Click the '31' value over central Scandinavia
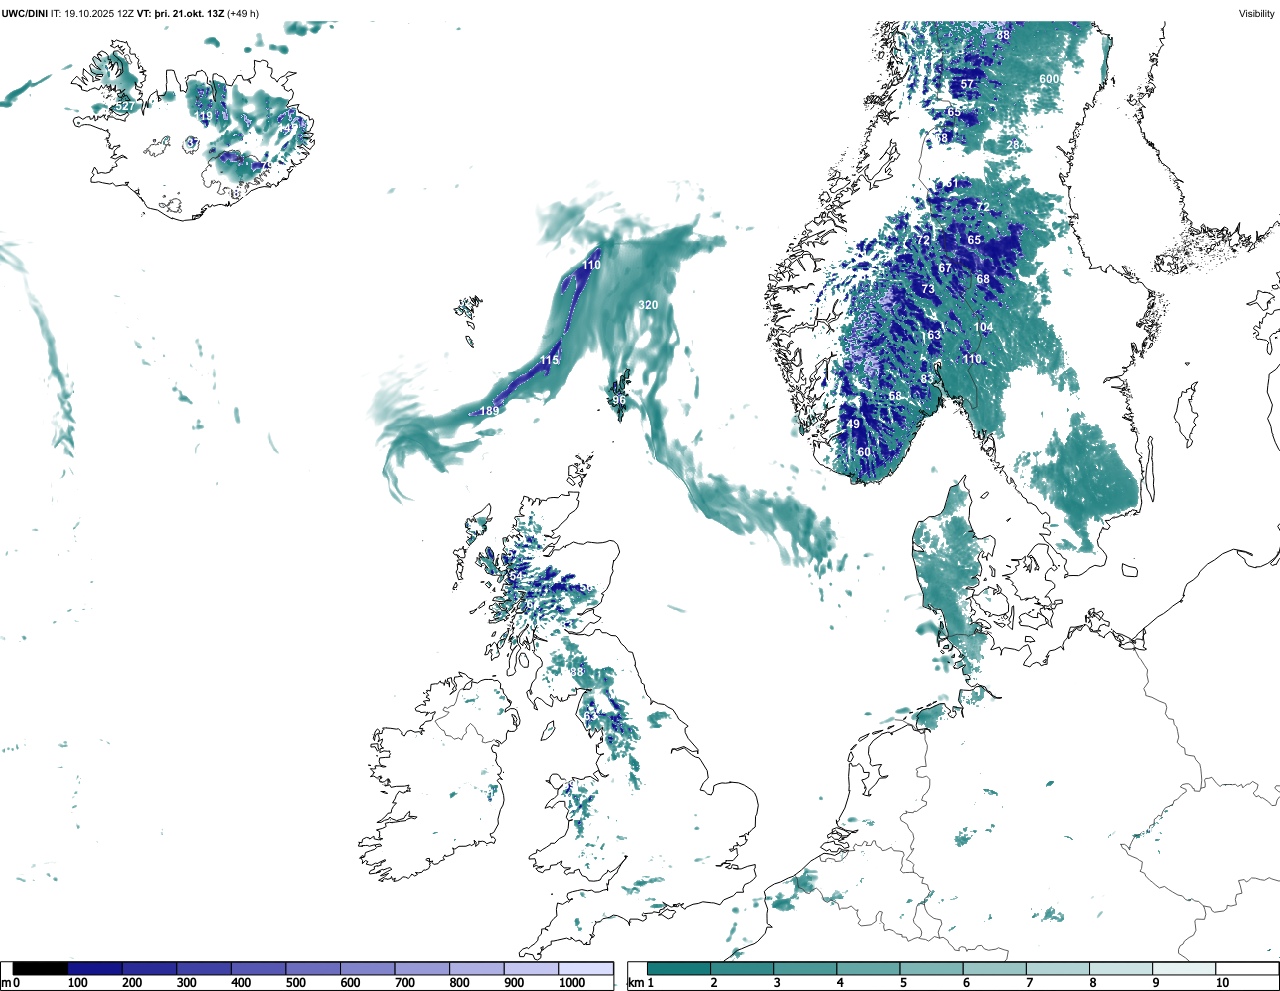The height and width of the screenshot is (991, 1280). point(952,184)
